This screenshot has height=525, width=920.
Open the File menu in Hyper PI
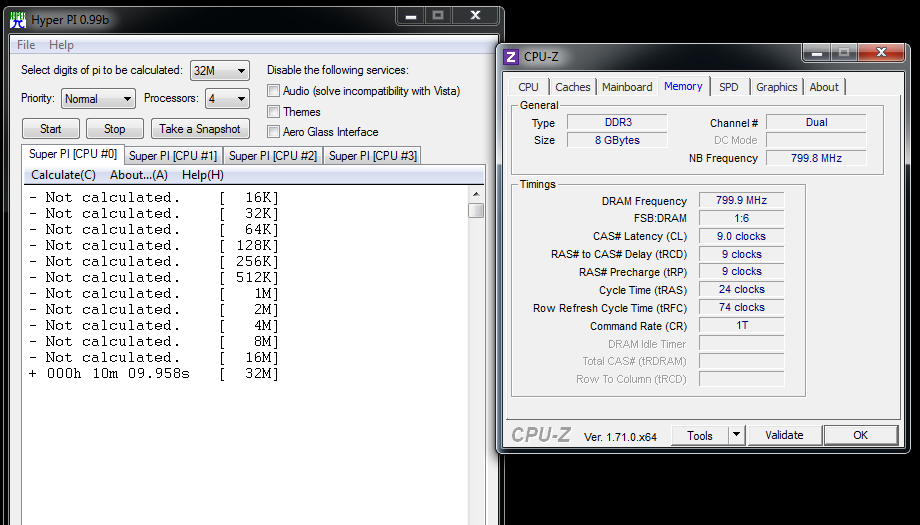tap(26, 45)
